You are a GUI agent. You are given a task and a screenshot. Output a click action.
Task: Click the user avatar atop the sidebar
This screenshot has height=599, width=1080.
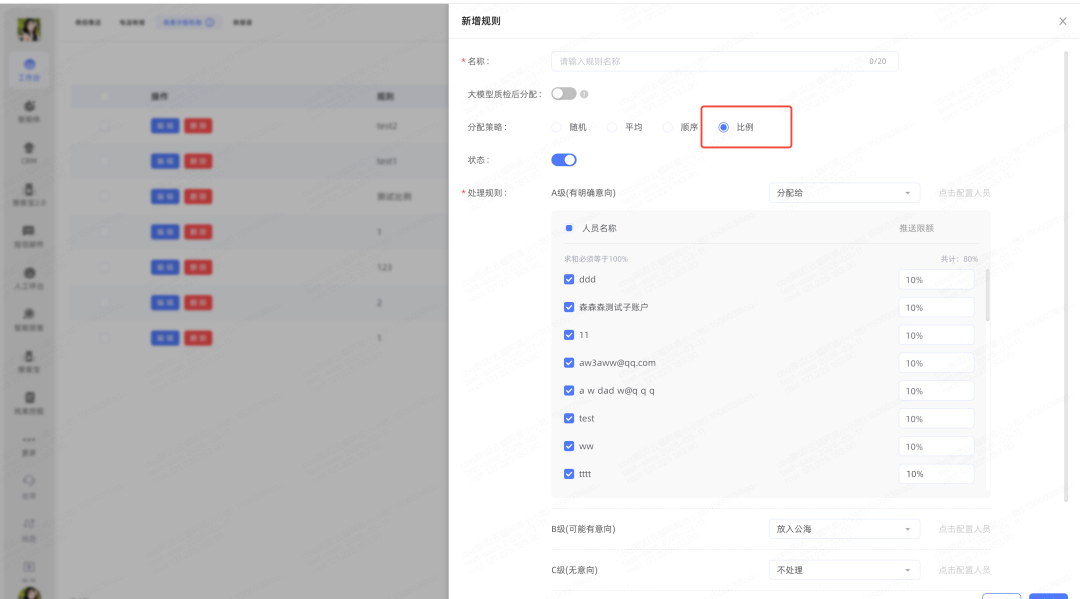pos(29,29)
